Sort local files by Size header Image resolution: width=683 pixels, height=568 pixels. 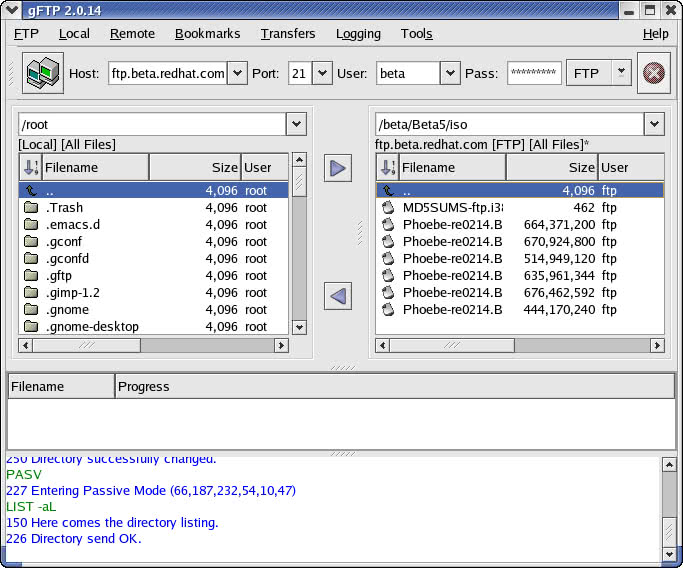[195, 167]
